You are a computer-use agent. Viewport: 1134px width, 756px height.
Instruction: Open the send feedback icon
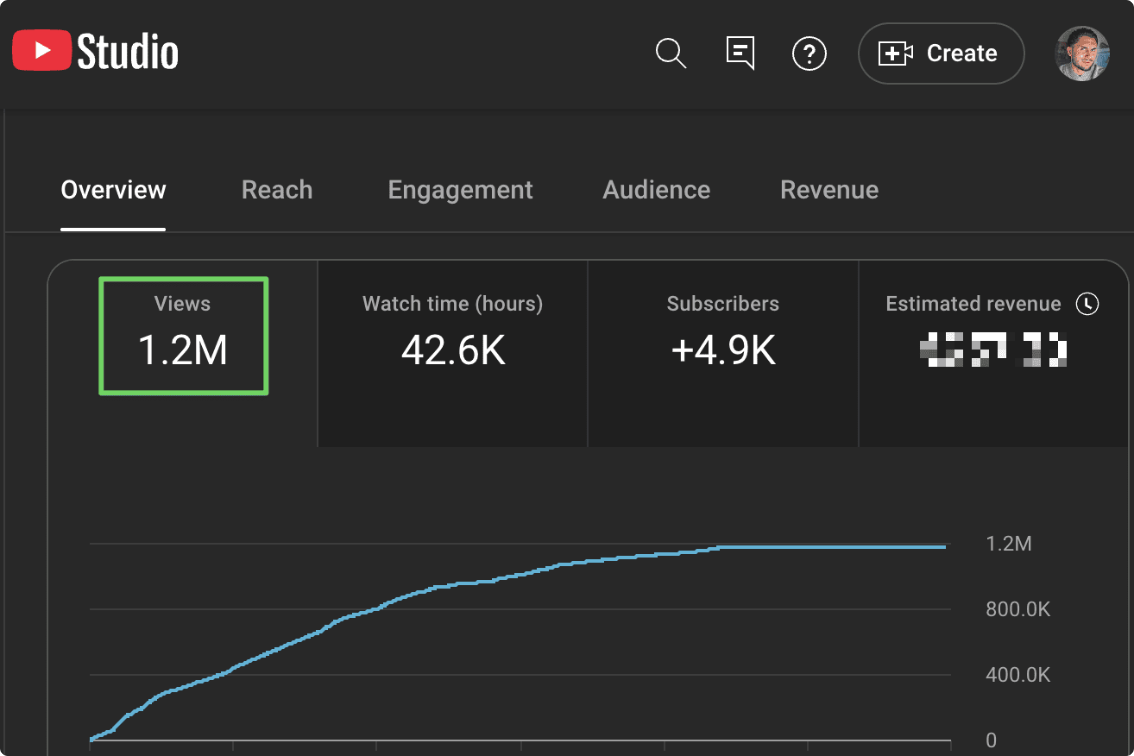pos(740,53)
